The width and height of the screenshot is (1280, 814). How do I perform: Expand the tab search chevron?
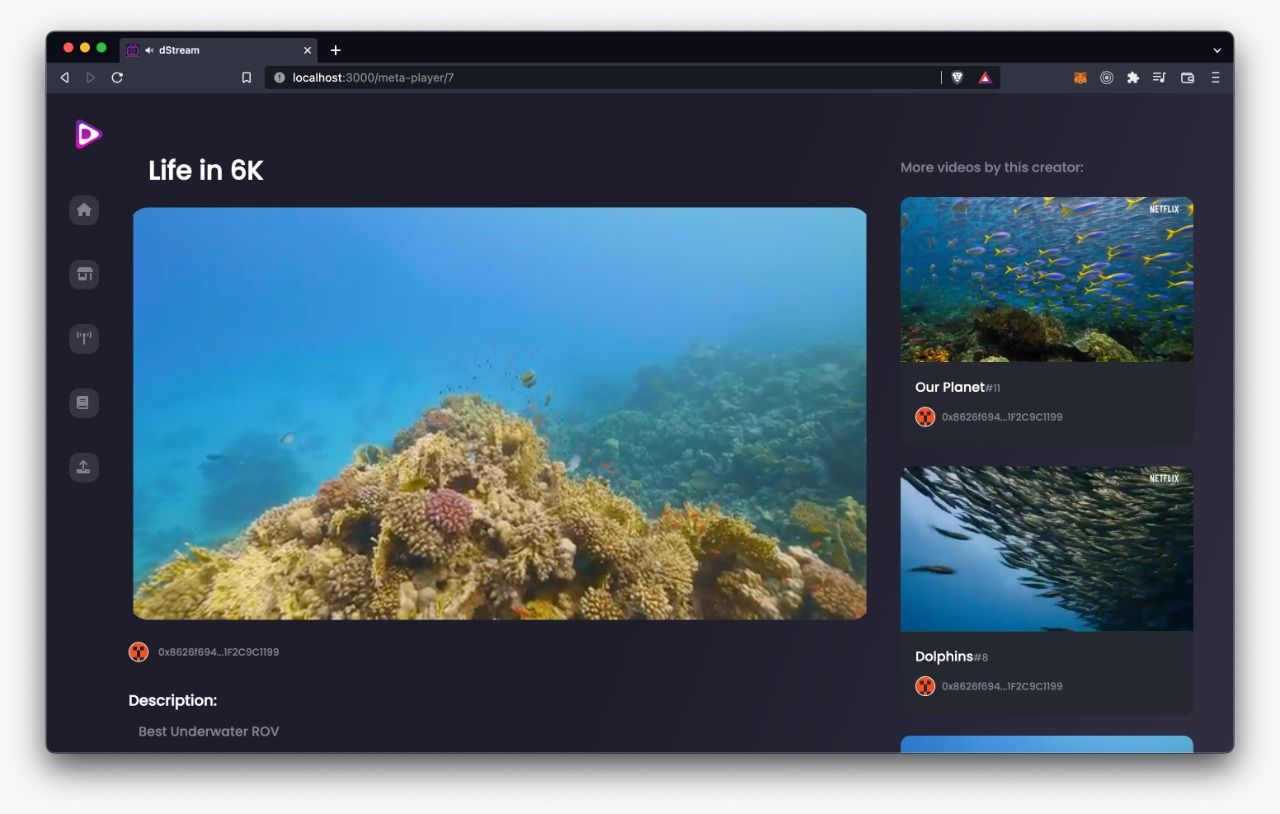(x=1217, y=50)
